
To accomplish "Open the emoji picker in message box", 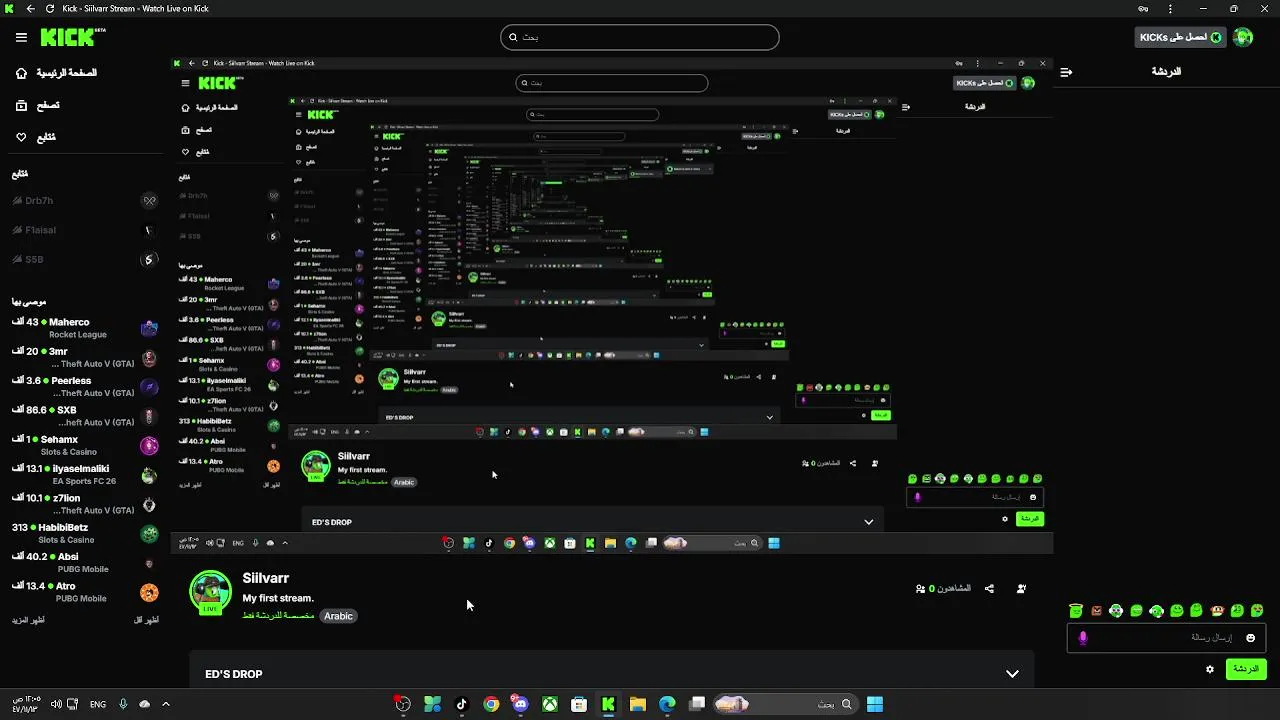I will [1250, 638].
